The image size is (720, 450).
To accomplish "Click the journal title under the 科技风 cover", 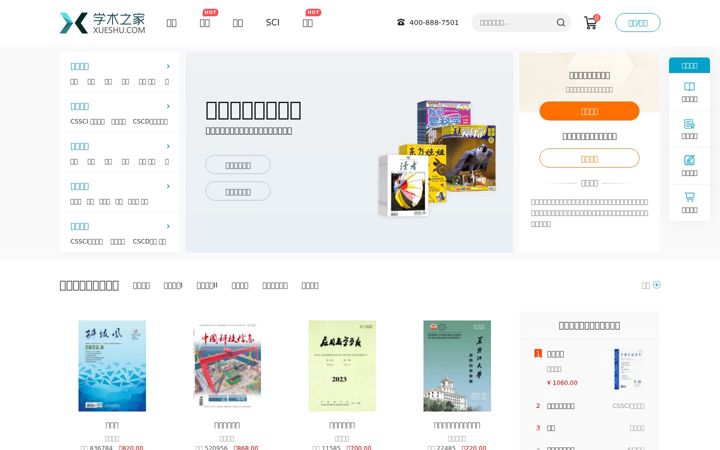I will coord(112,425).
